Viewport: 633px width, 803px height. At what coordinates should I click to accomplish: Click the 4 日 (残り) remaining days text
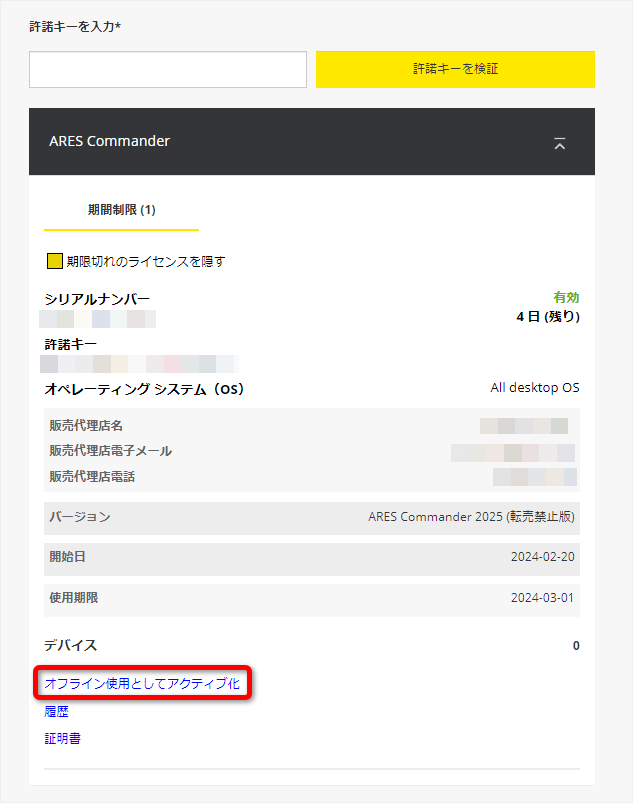(x=548, y=316)
